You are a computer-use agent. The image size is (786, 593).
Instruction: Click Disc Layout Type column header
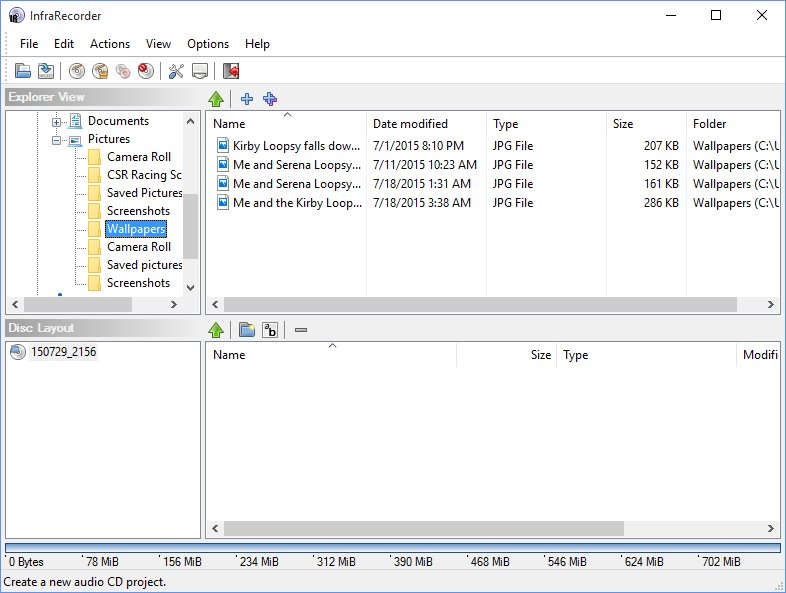click(x=646, y=354)
